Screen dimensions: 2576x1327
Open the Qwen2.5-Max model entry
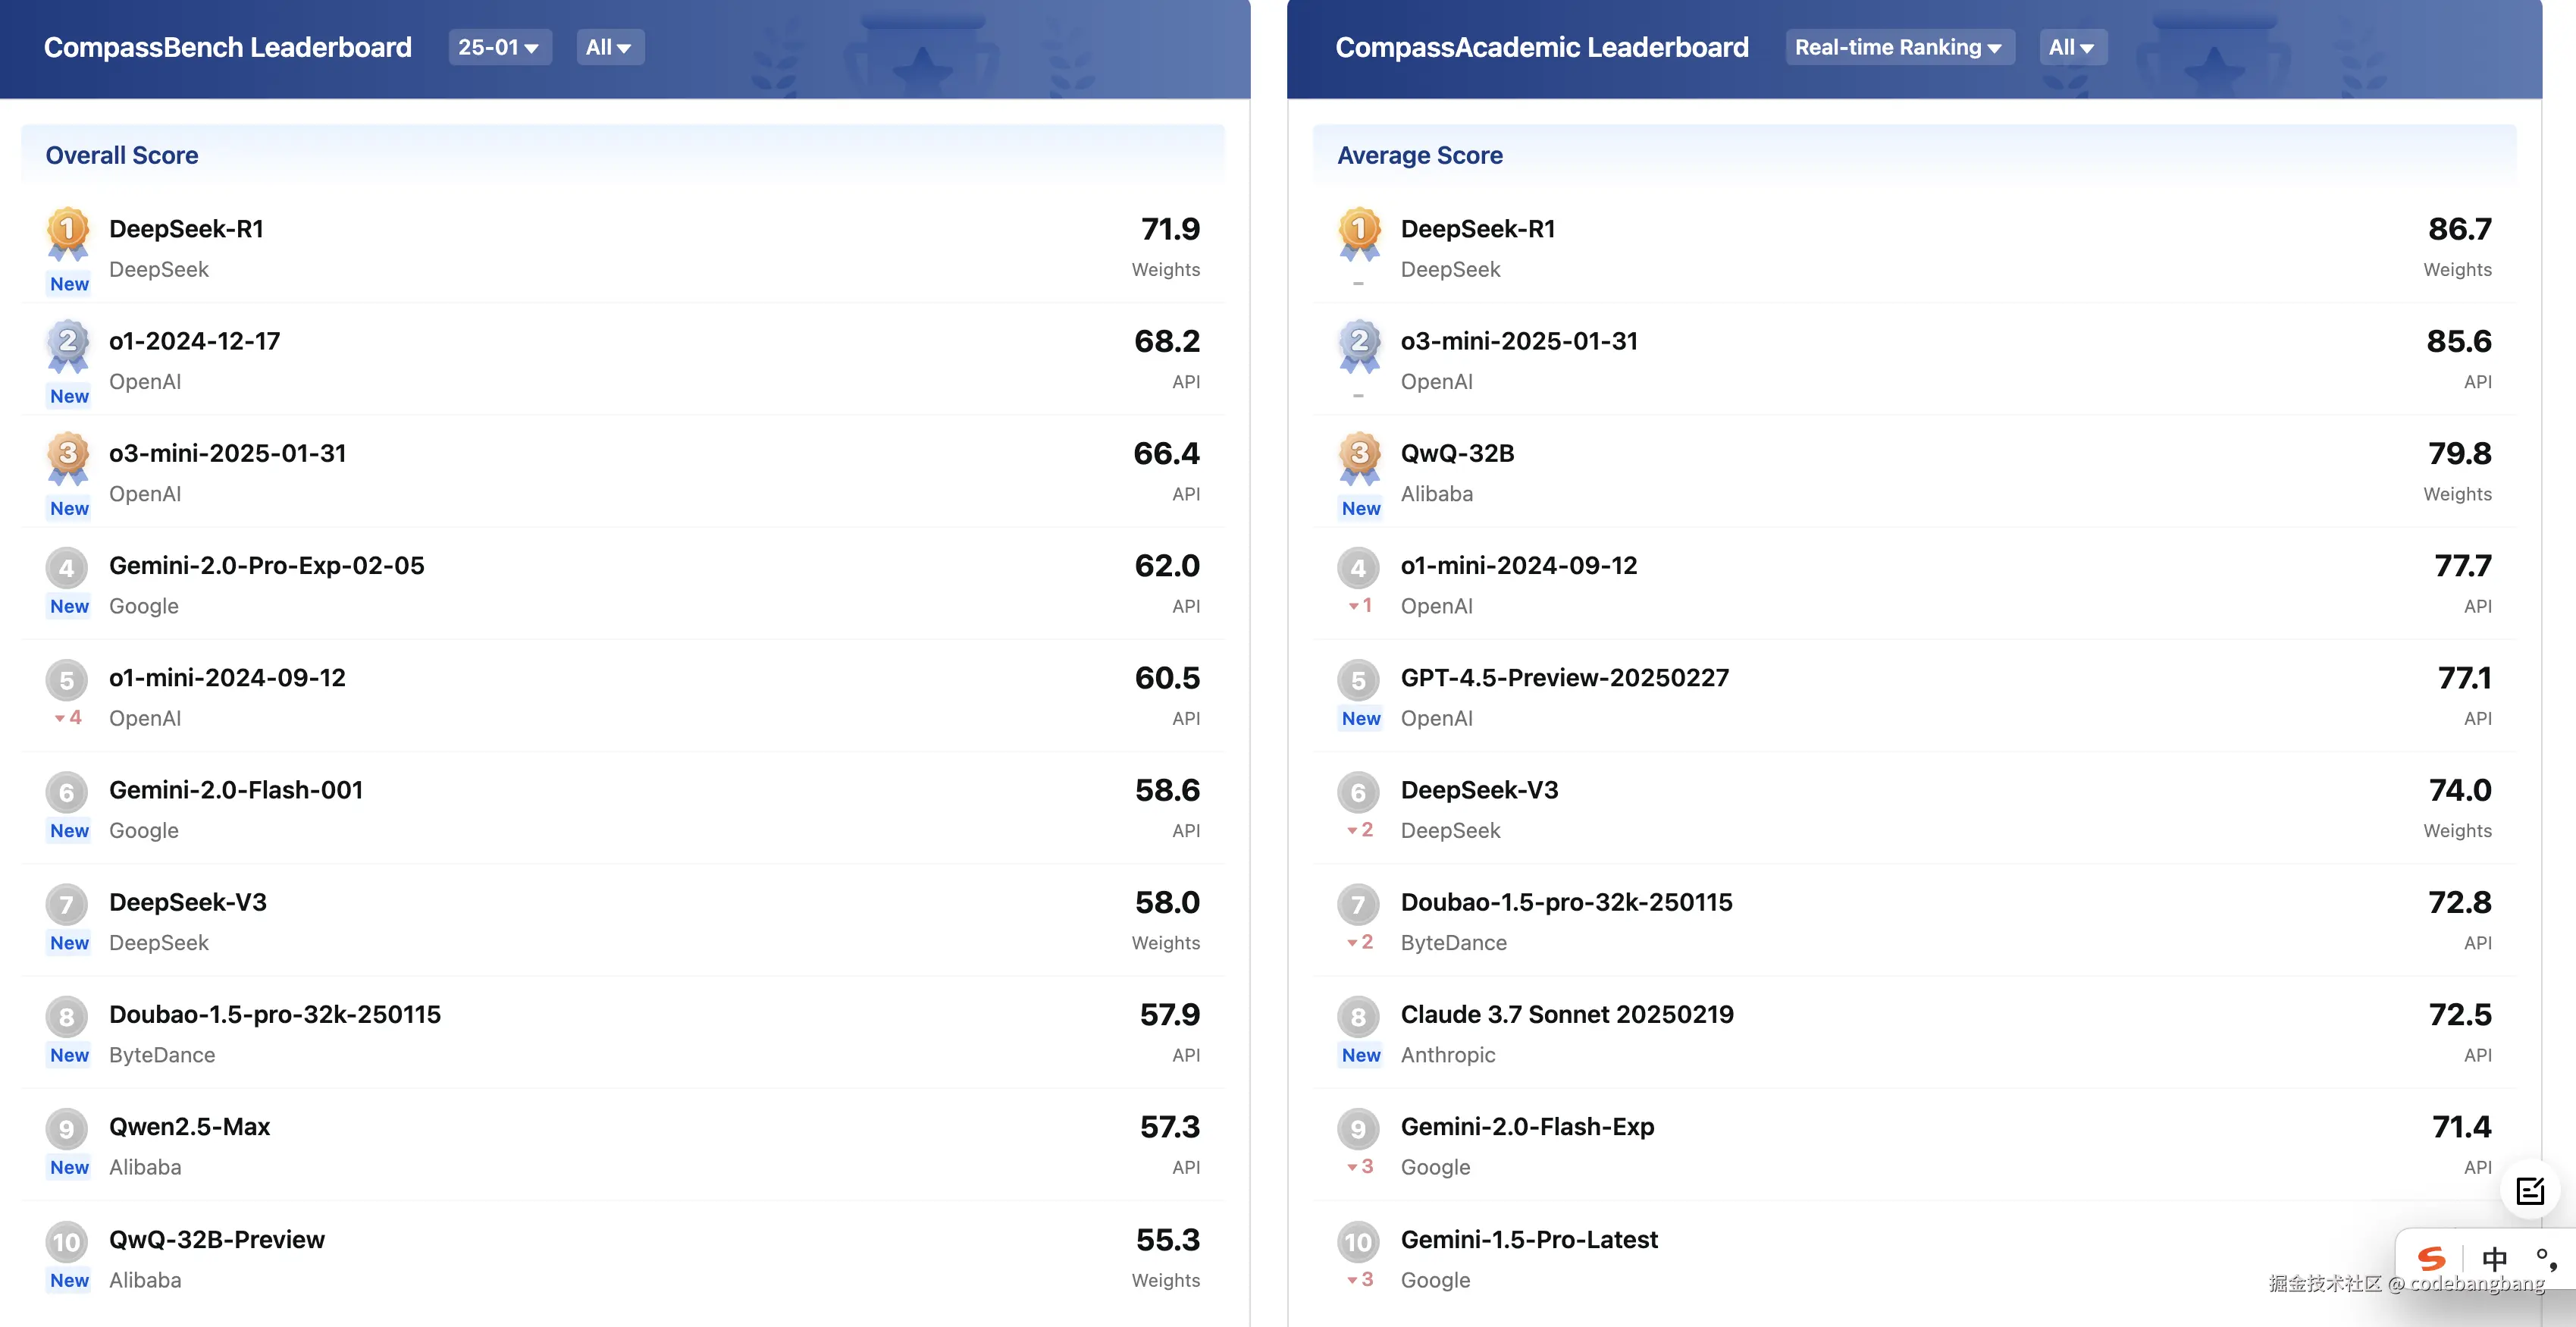tap(190, 1127)
